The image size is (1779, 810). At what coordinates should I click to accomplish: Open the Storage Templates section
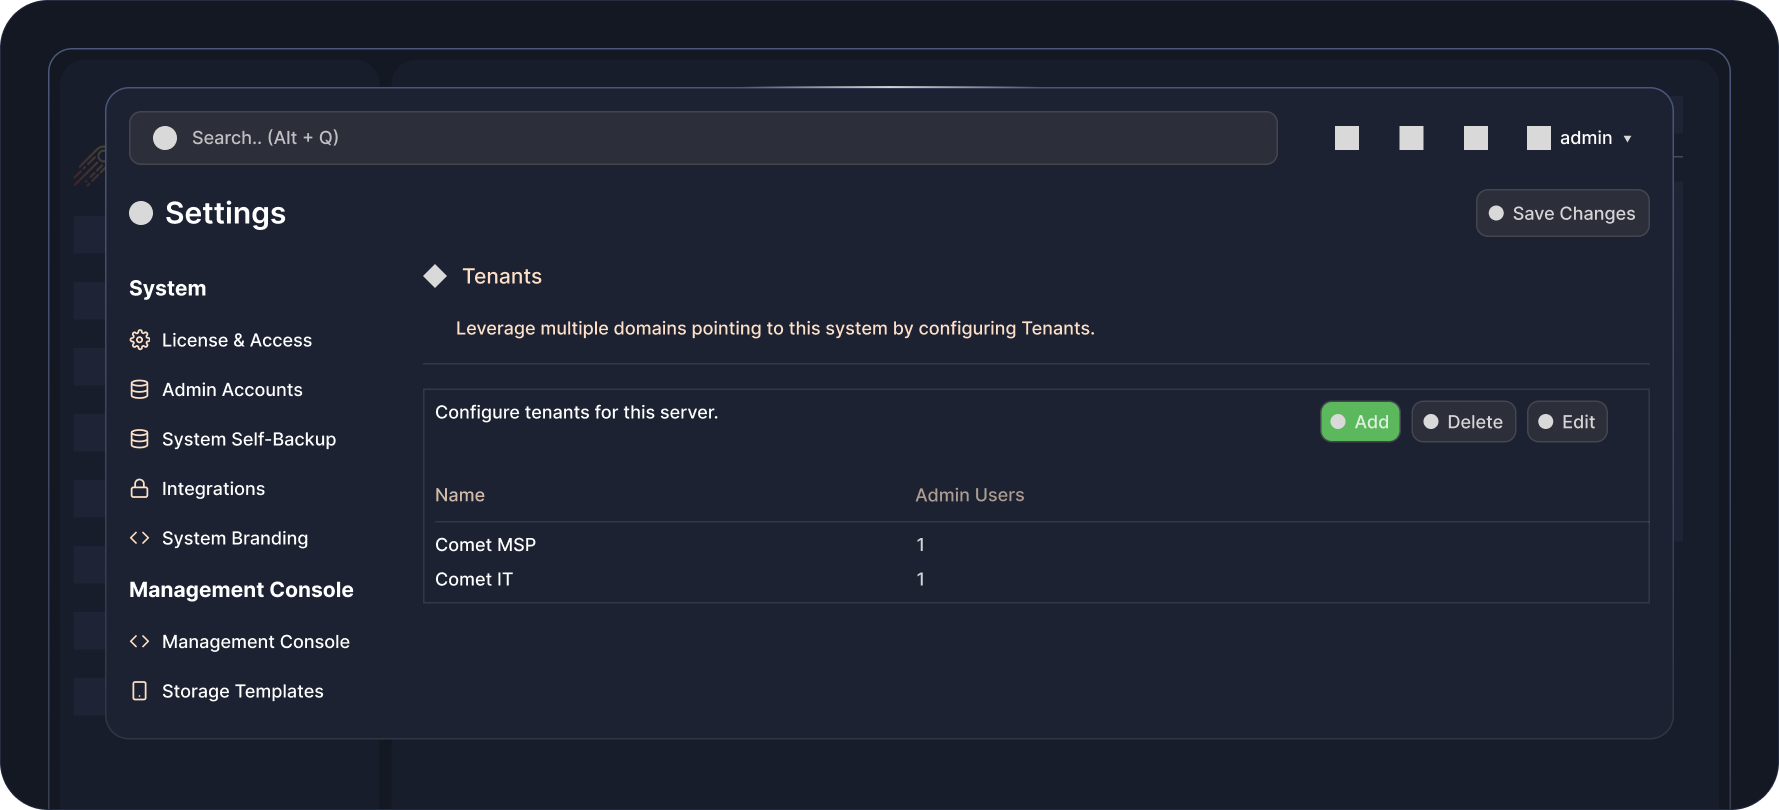coord(243,691)
